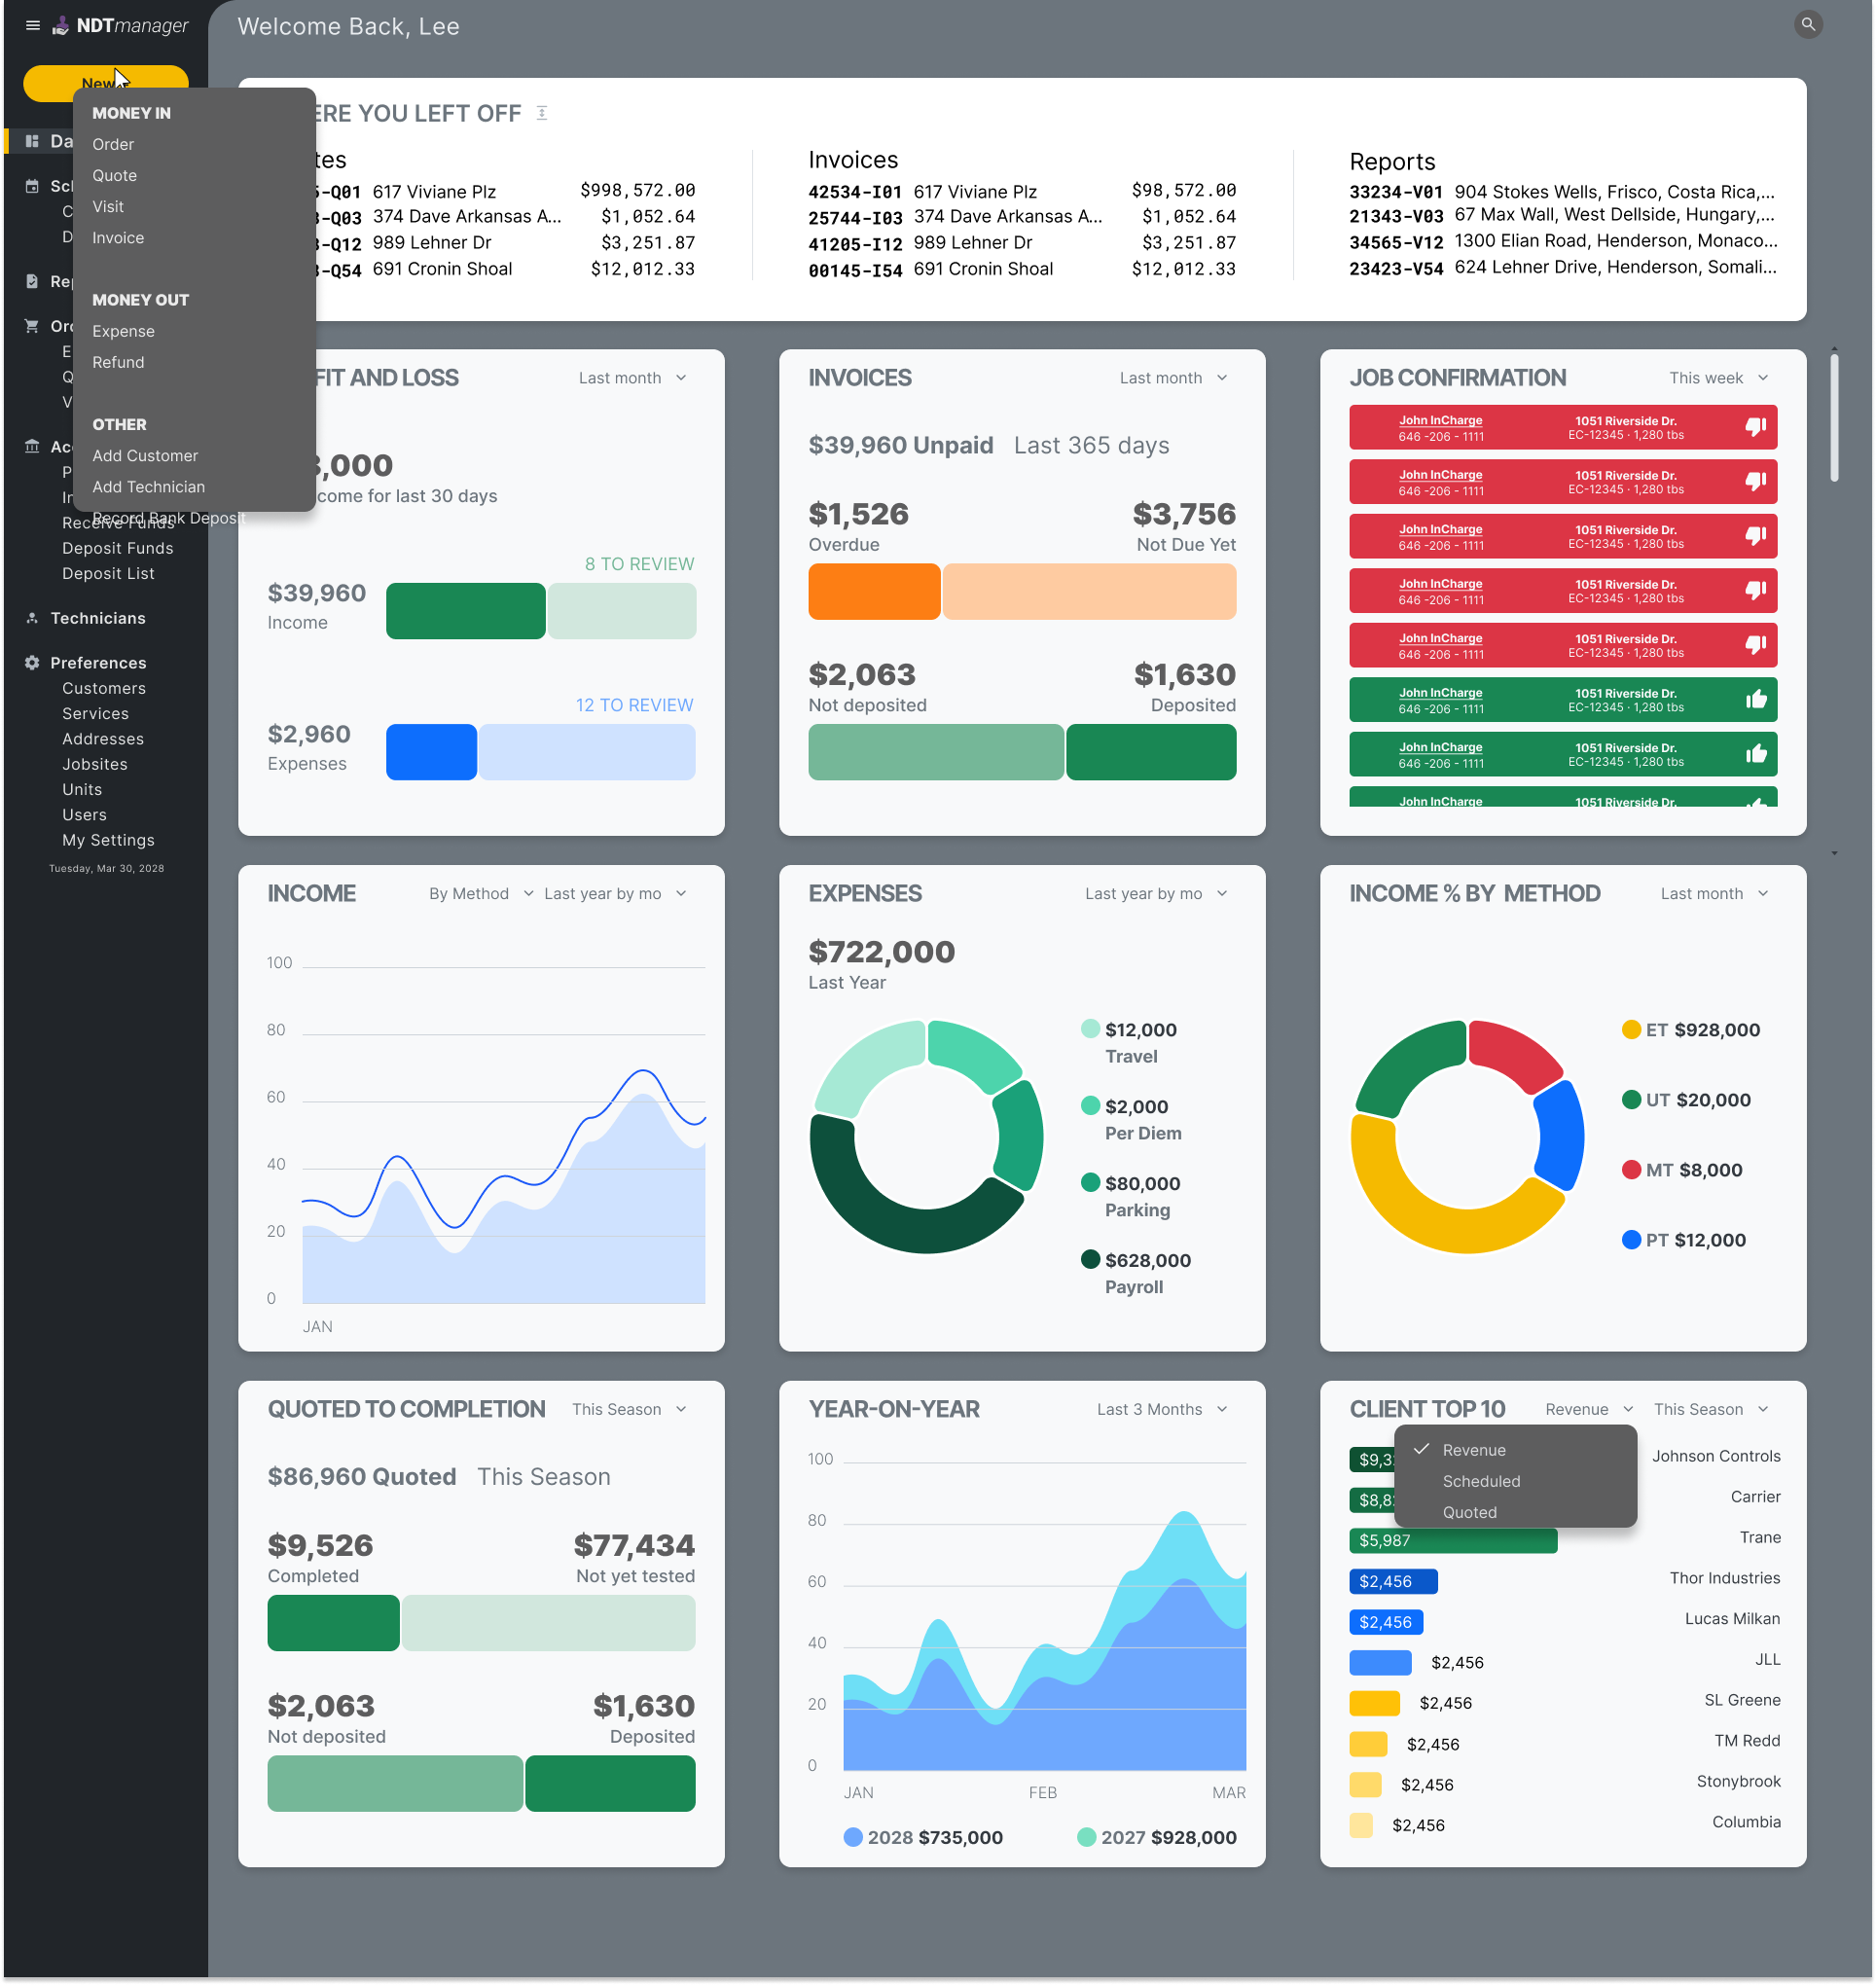Viewport: 1876px width, 1985px height.
Task: Open Invoices Last month dropdown
Action: (x=1173, y=378)
